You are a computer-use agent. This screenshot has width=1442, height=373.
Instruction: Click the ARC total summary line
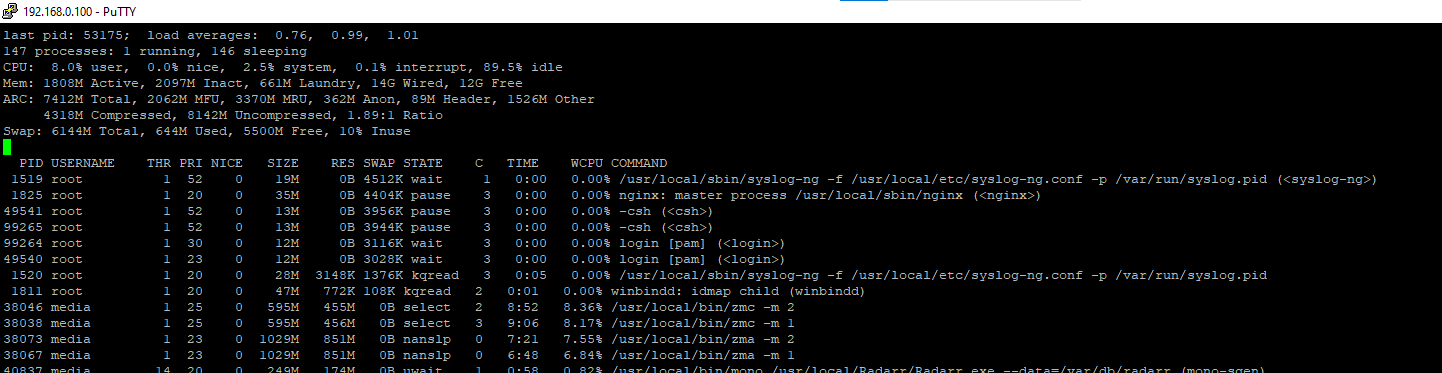(x=299, y=99)
